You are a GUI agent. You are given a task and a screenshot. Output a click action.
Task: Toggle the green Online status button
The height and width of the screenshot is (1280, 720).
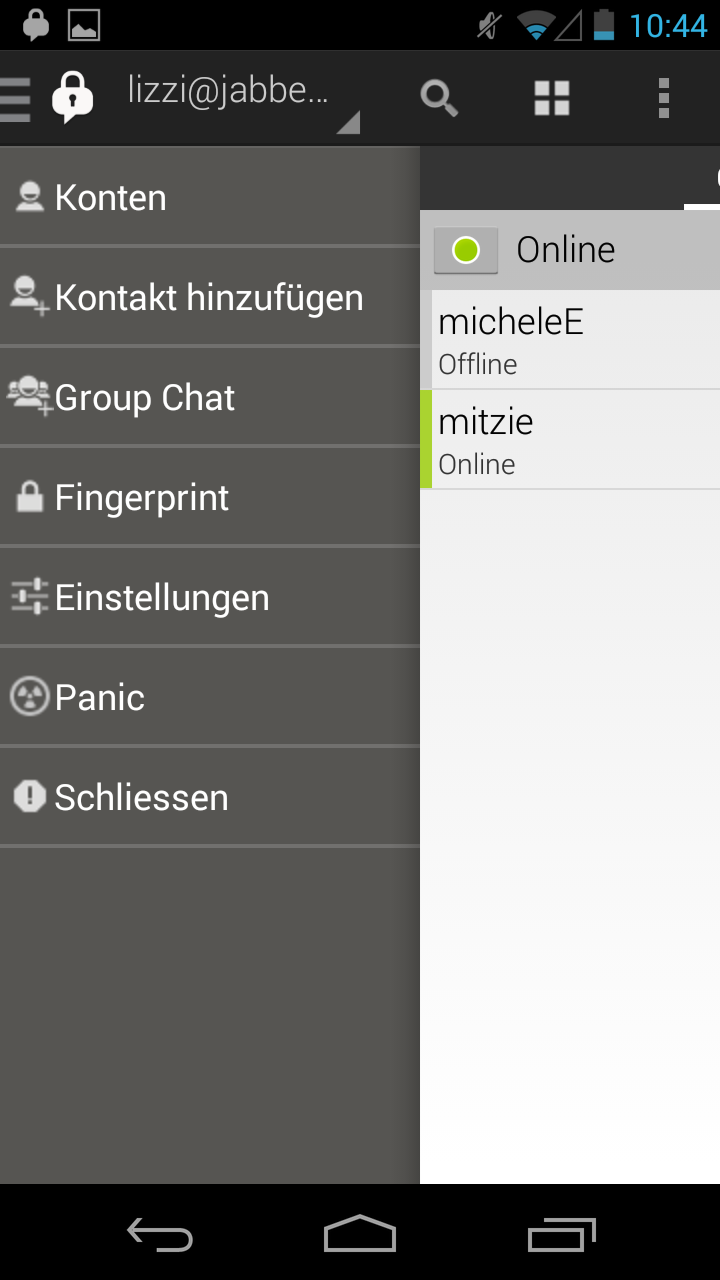(466, 250)
